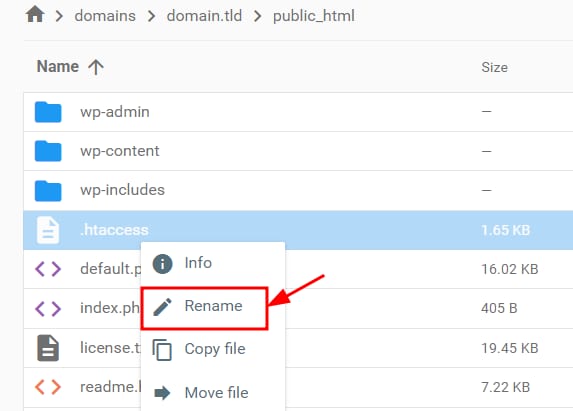Click the 16.02 KB size value
This screenshot has width=573, height=411.
point(510,269)
